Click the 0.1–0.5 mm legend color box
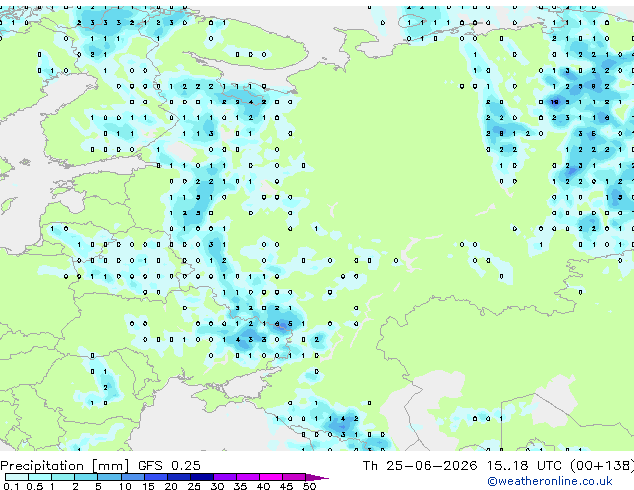Screen dimensions: 634x490 pos(17,477)
